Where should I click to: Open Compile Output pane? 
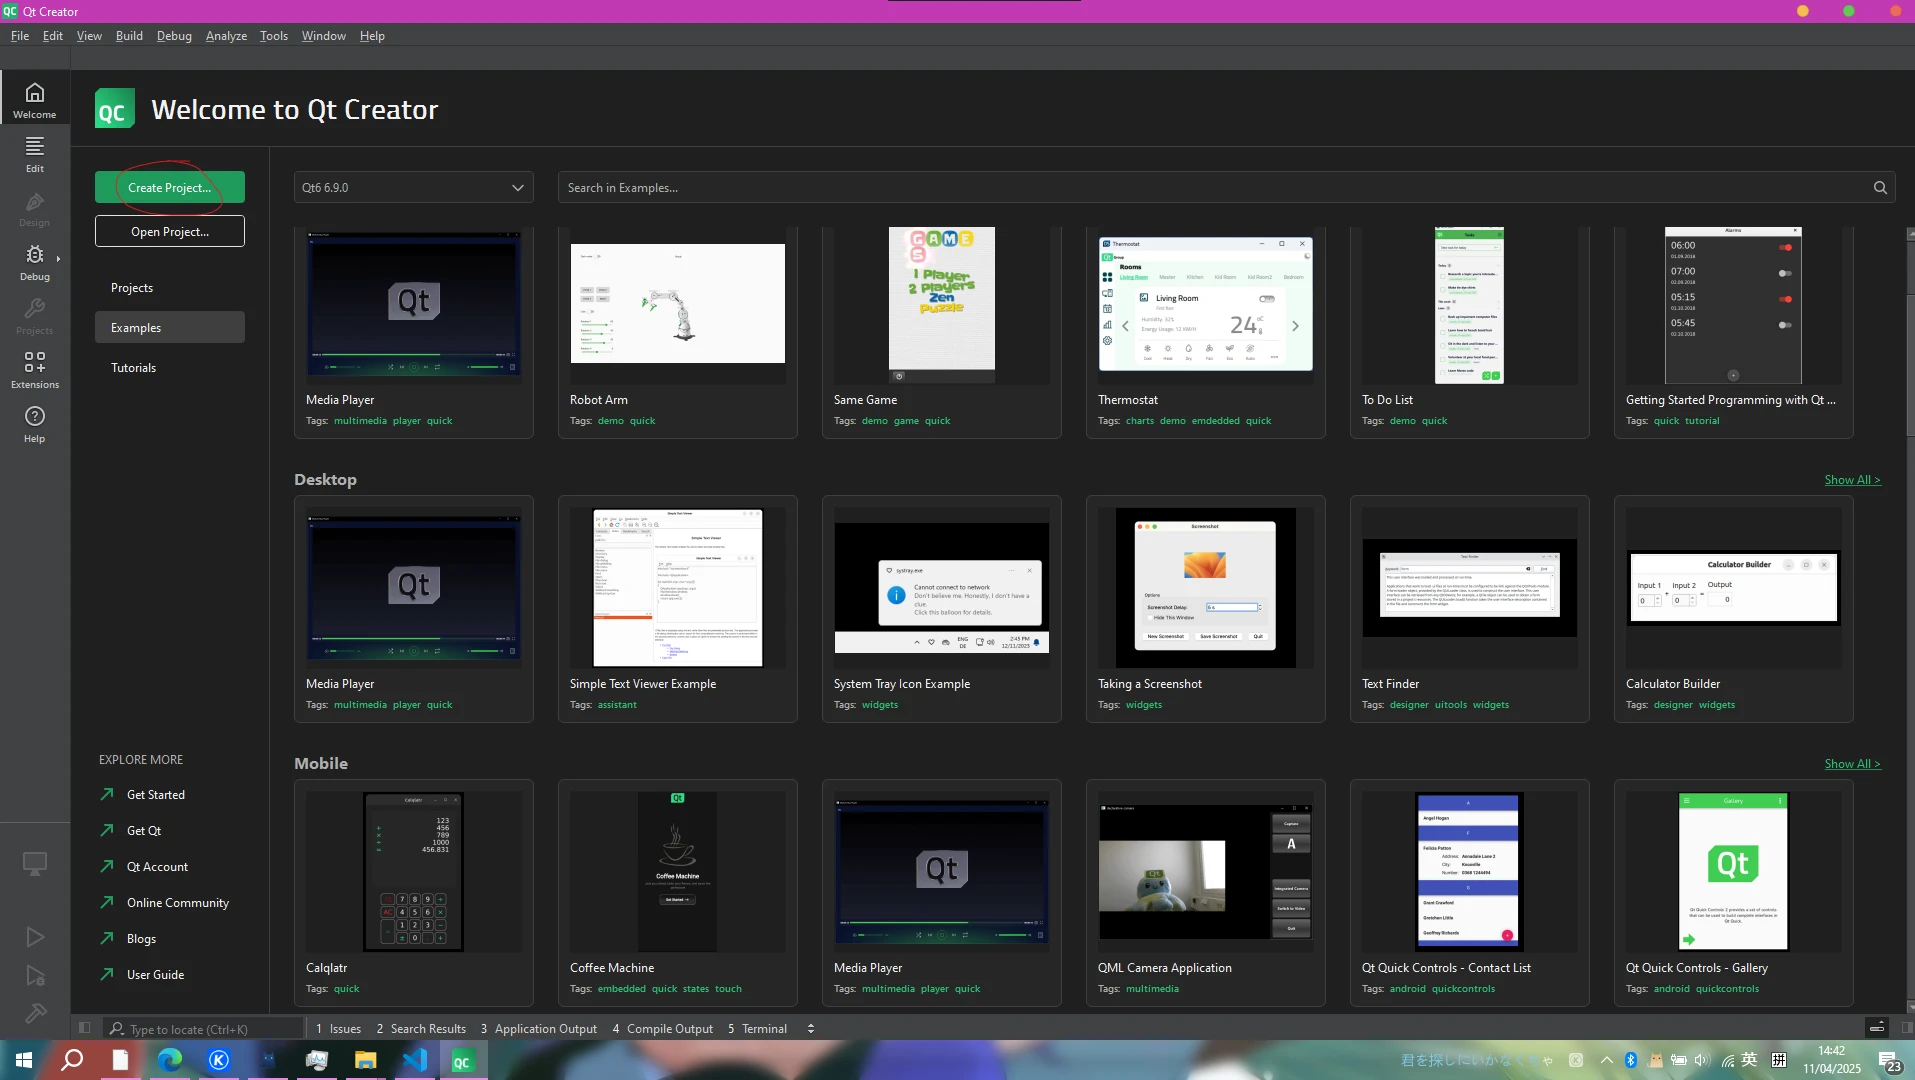[662, 1029]
